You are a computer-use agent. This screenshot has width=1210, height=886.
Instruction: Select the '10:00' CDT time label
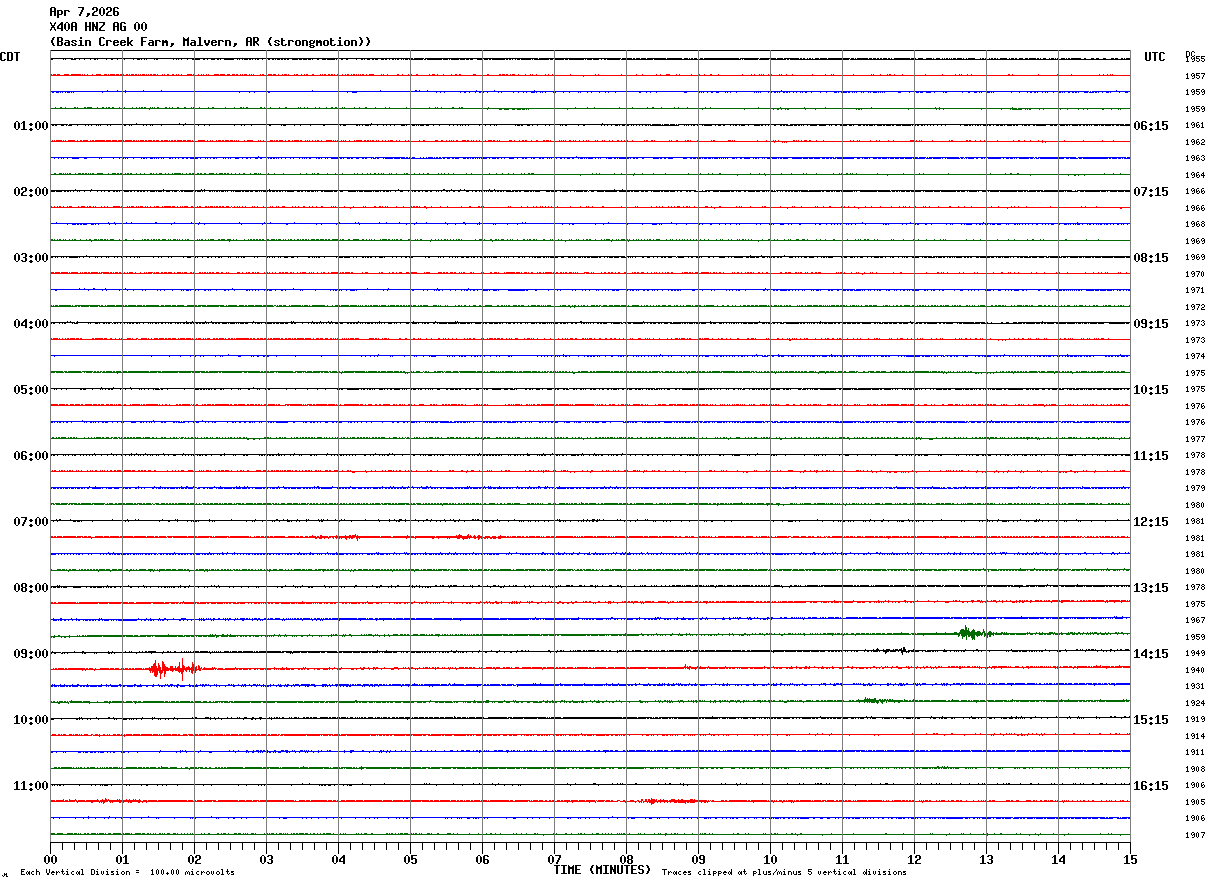pyautogui.click(x=31, y=720)
